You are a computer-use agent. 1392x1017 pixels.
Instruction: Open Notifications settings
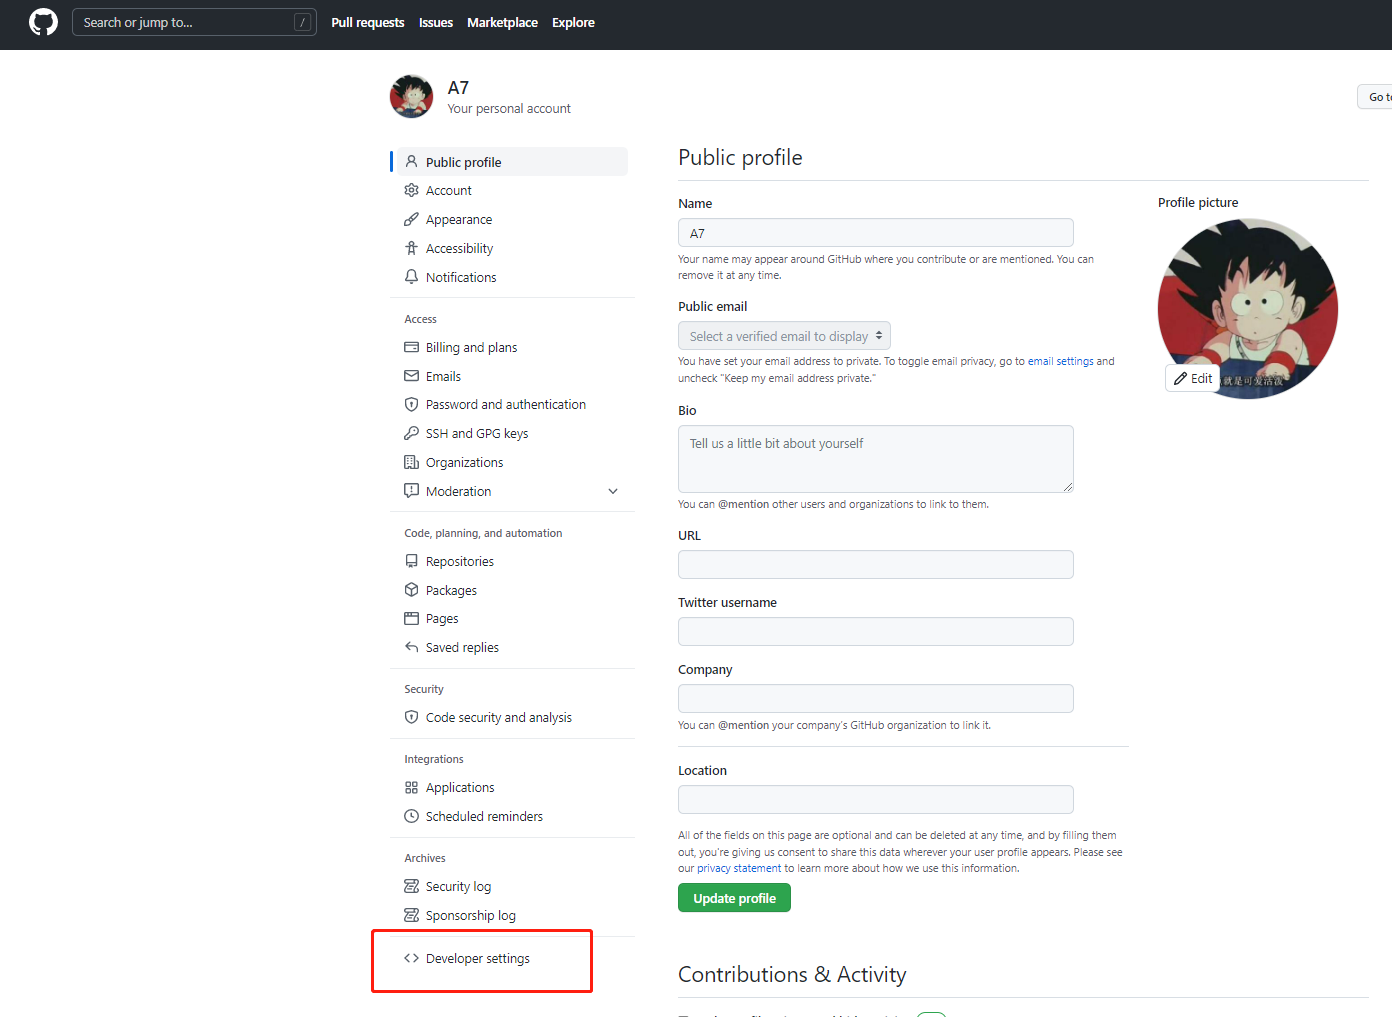click(x=461, y=277)
